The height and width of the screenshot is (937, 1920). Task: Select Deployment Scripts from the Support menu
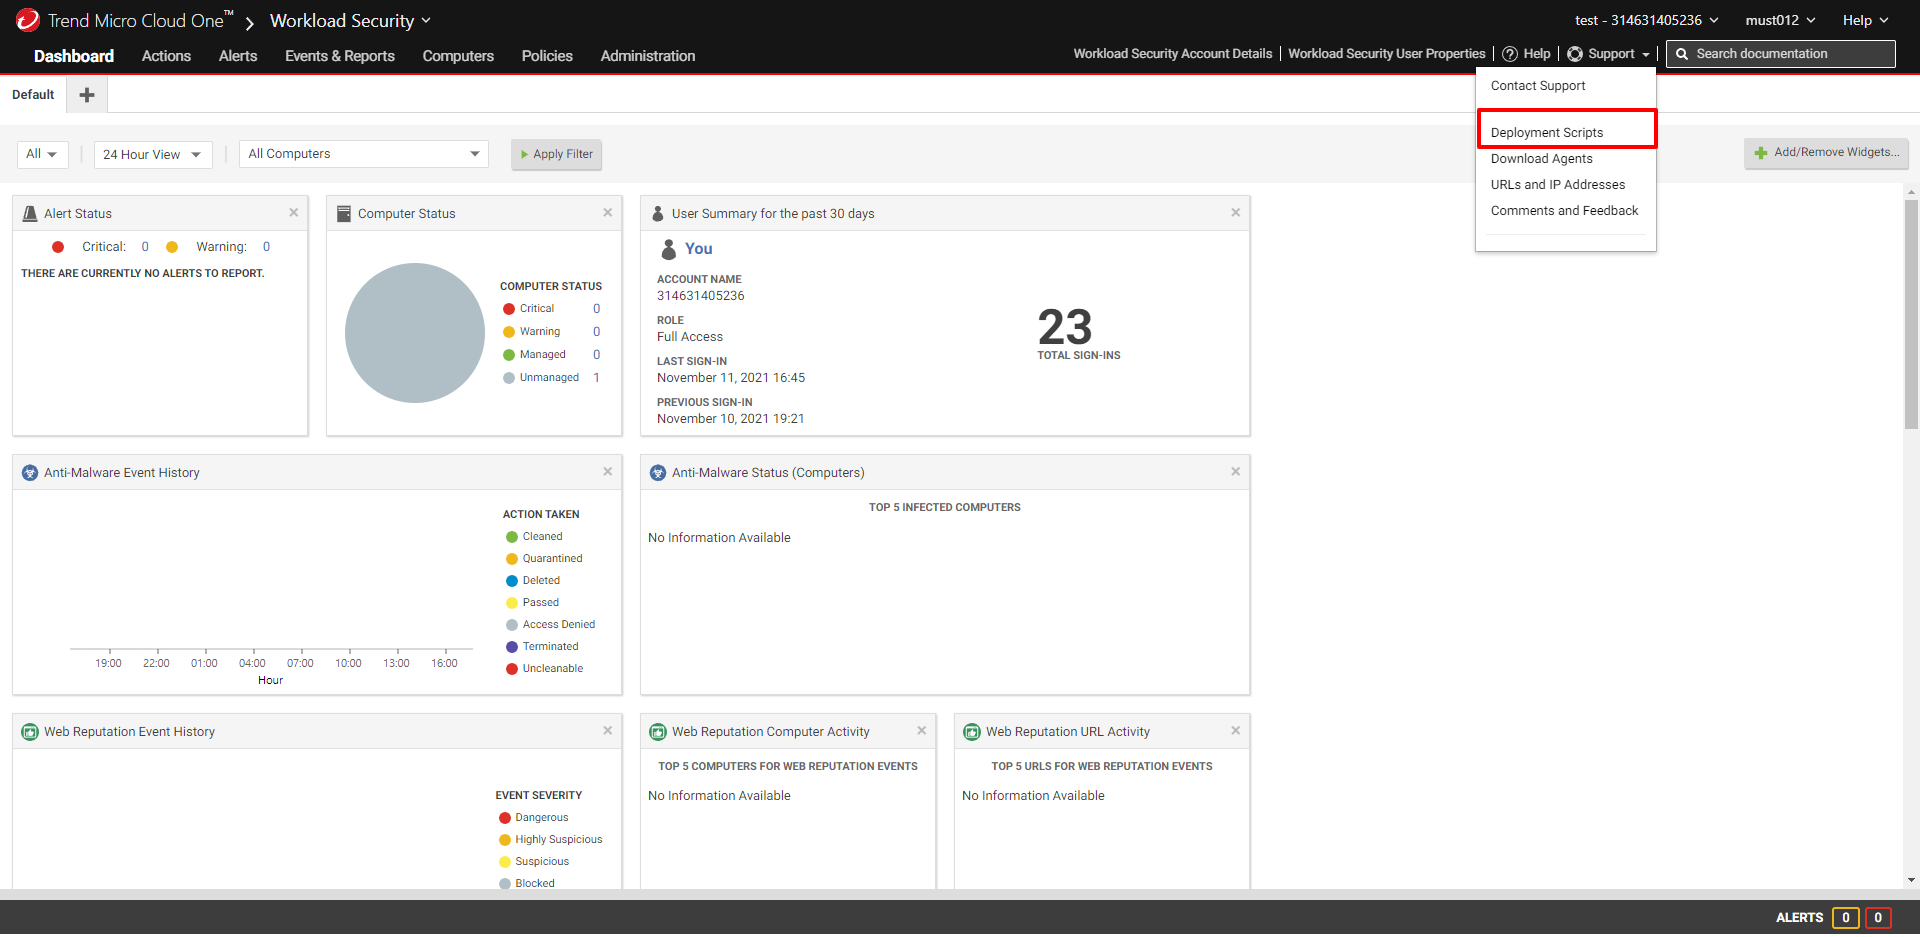pos(1546,131)
